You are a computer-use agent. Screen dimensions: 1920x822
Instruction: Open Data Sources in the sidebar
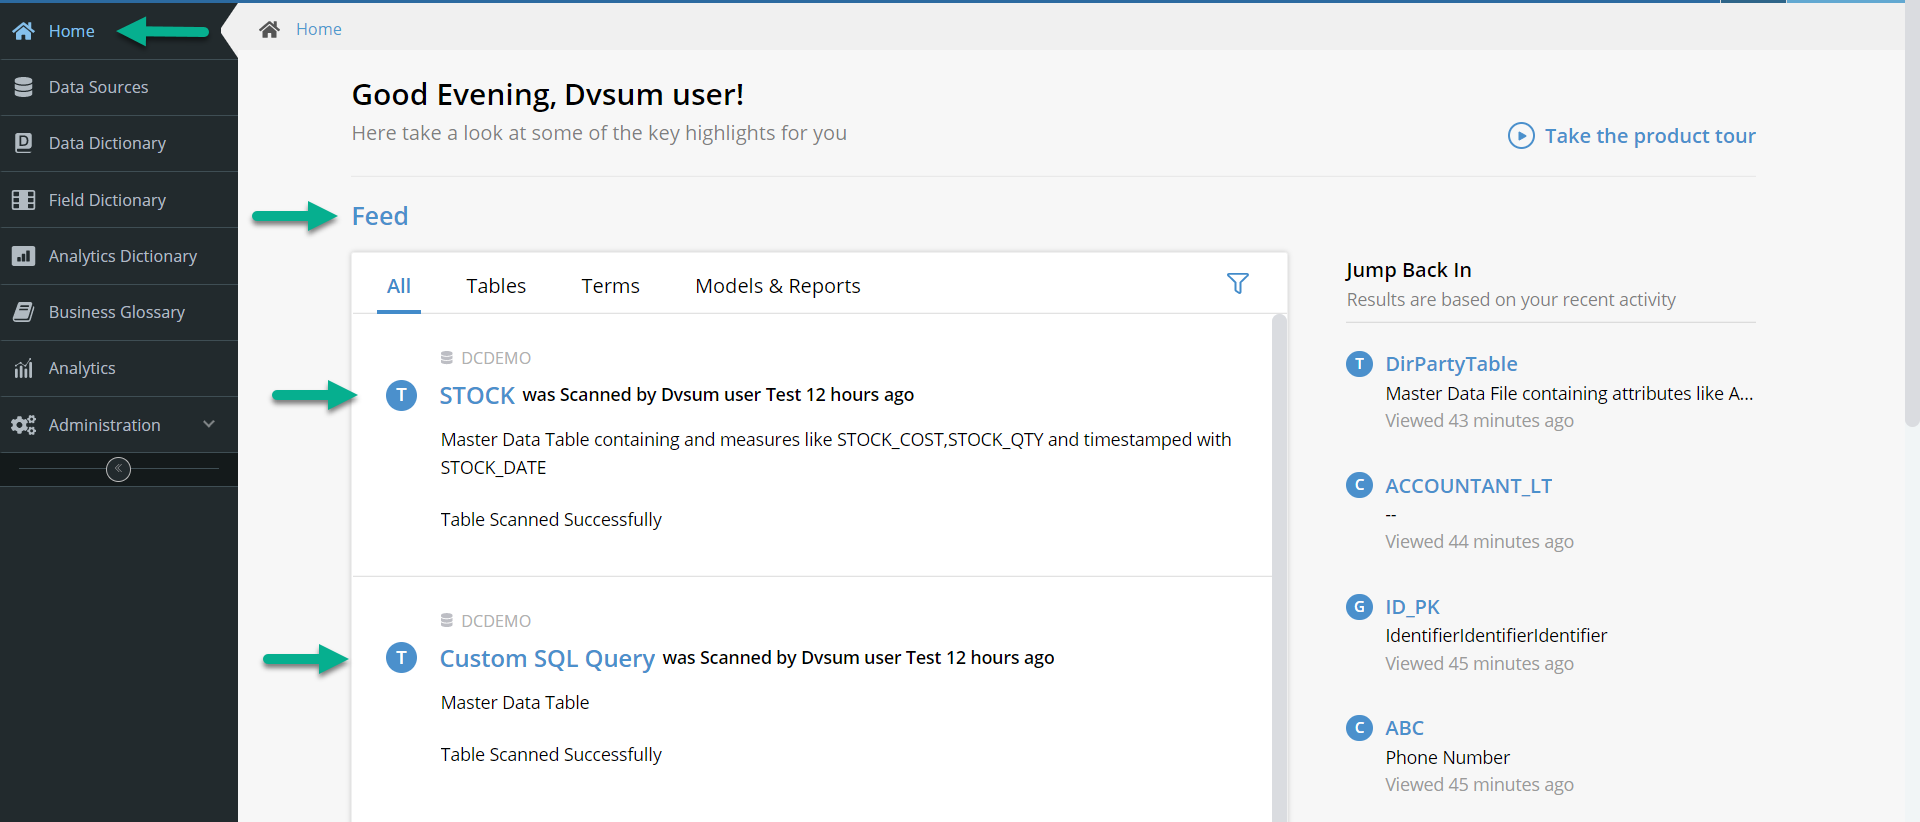119,87
